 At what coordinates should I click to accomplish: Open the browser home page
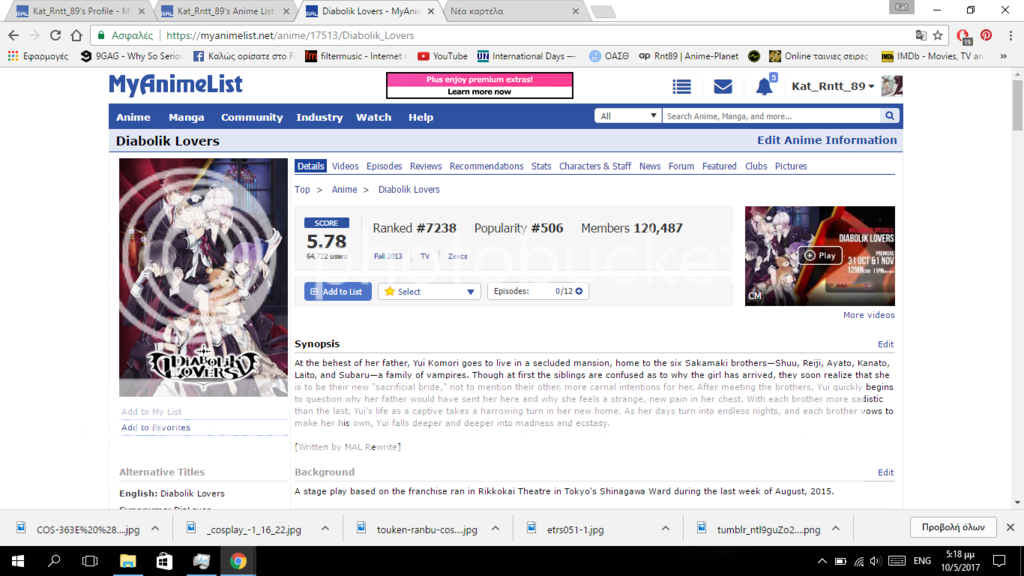pos(76,35)
